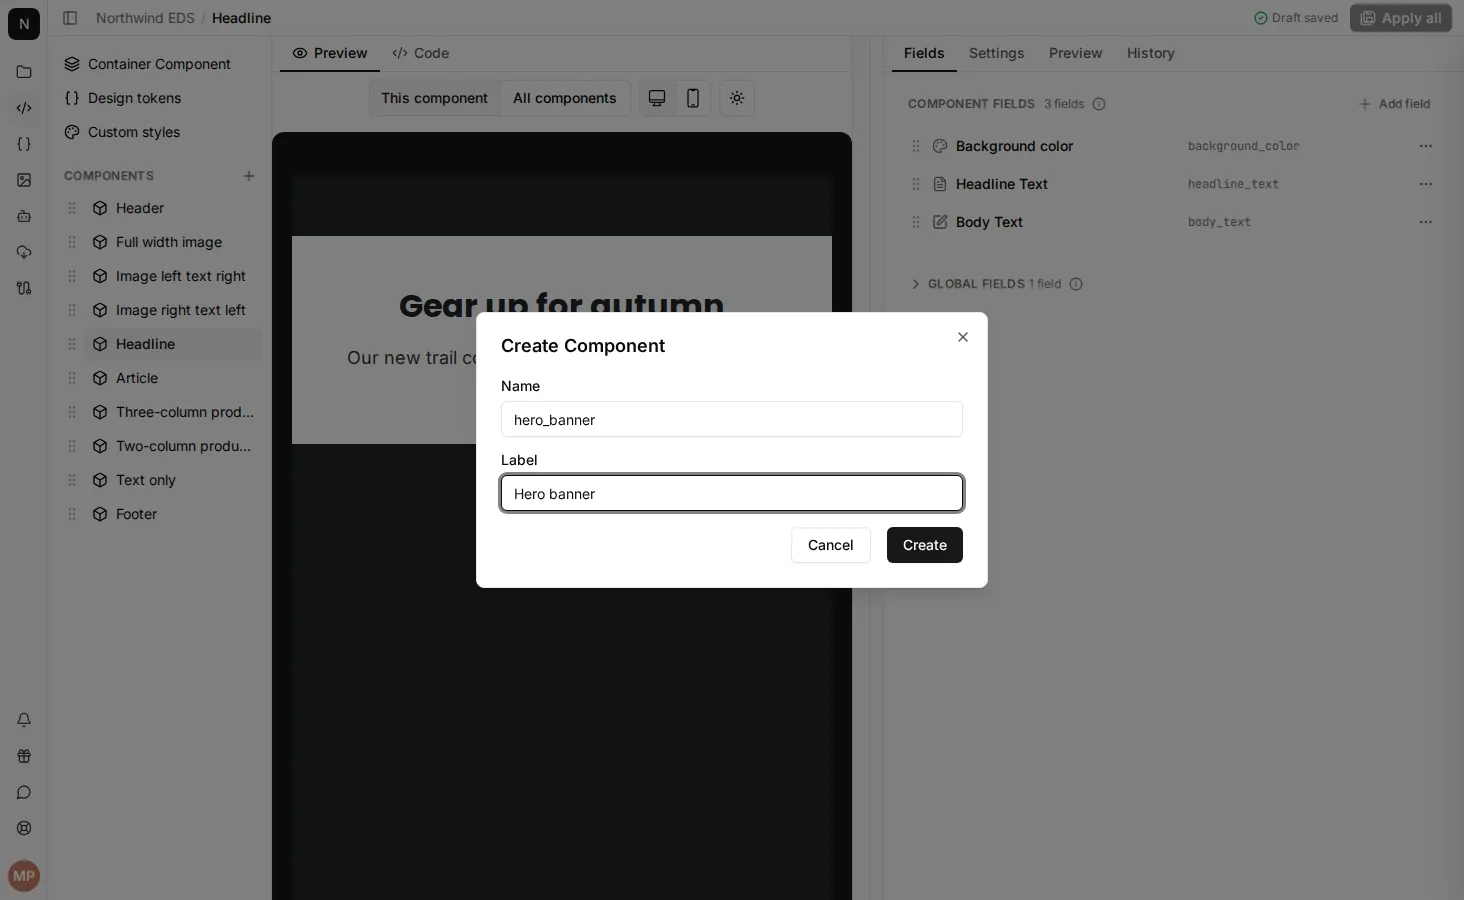Screen dimensions: 1464x900
Task: Open Custom styles item
Action: pos(160,132)
